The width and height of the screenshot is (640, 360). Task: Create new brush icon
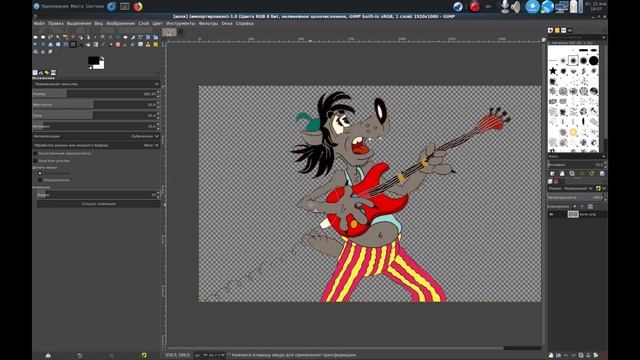tap(562, 173)
